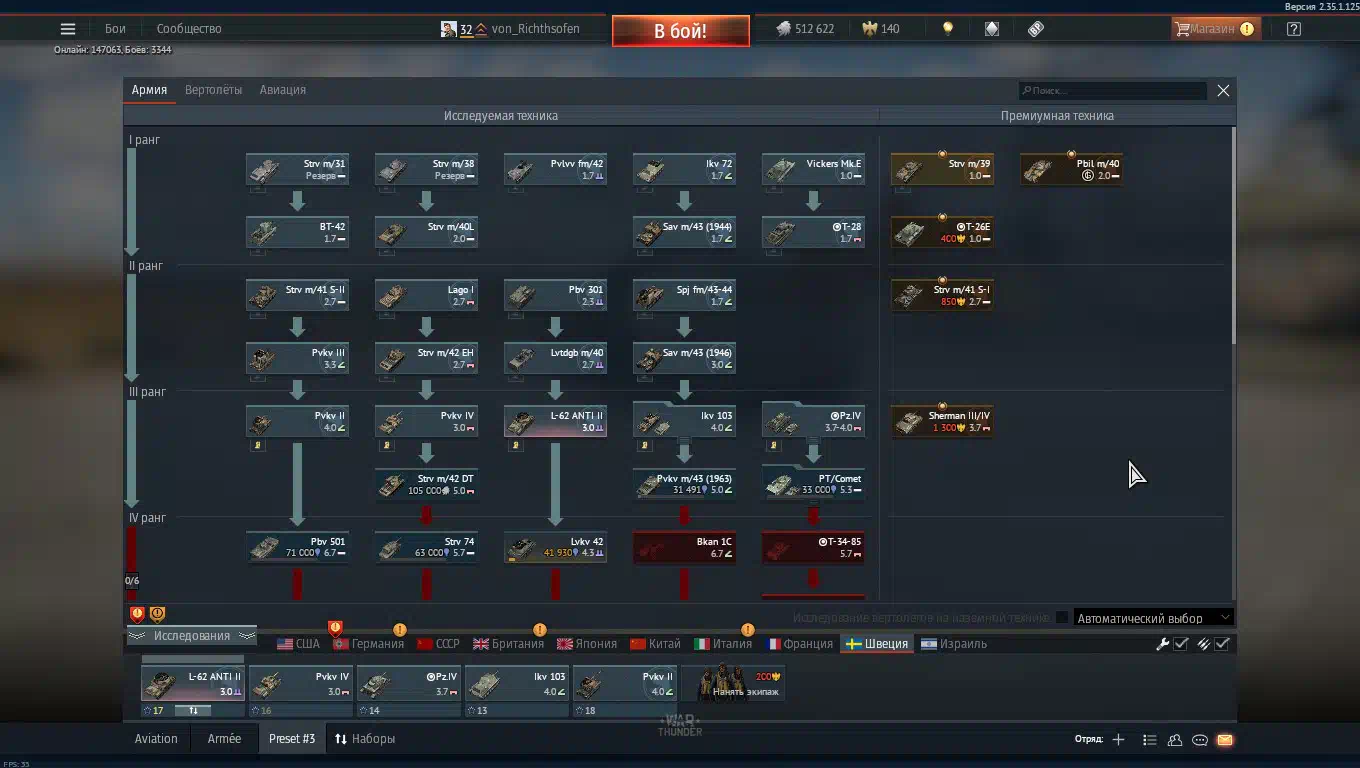The image size is (1360, 768).
Task: Expand the Pz.IV vehicle group folder
Action: tap(813, 419)
